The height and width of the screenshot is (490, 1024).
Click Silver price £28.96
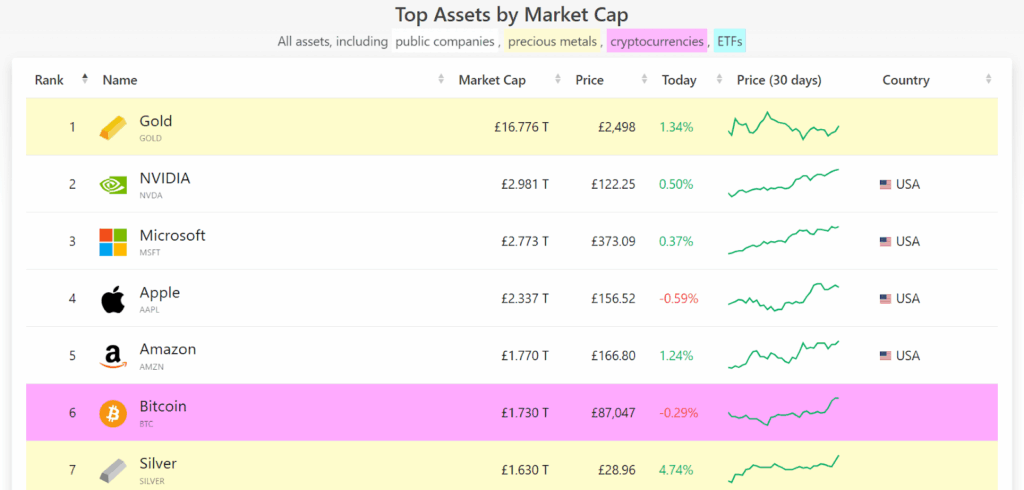coord(617,470)
